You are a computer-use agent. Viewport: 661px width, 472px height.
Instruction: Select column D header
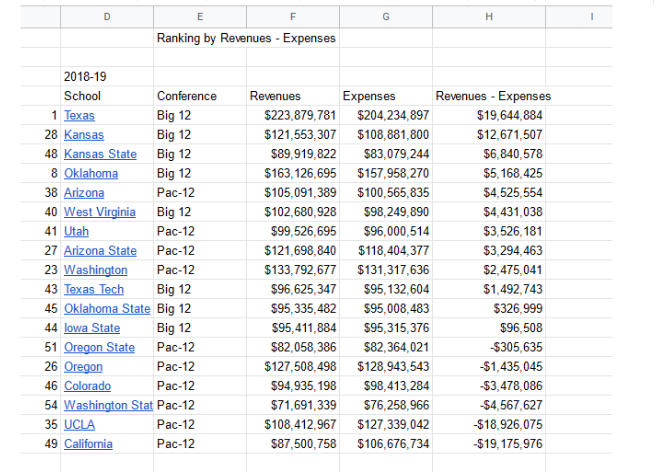pos(106,15)
